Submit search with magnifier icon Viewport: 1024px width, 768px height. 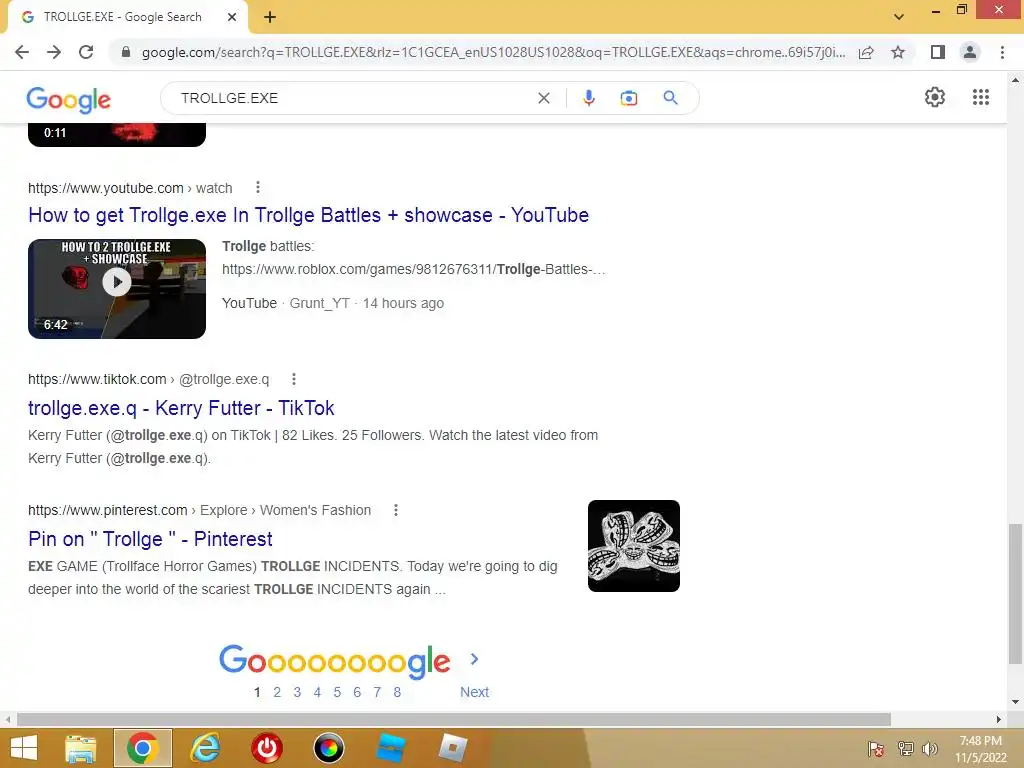670,98
